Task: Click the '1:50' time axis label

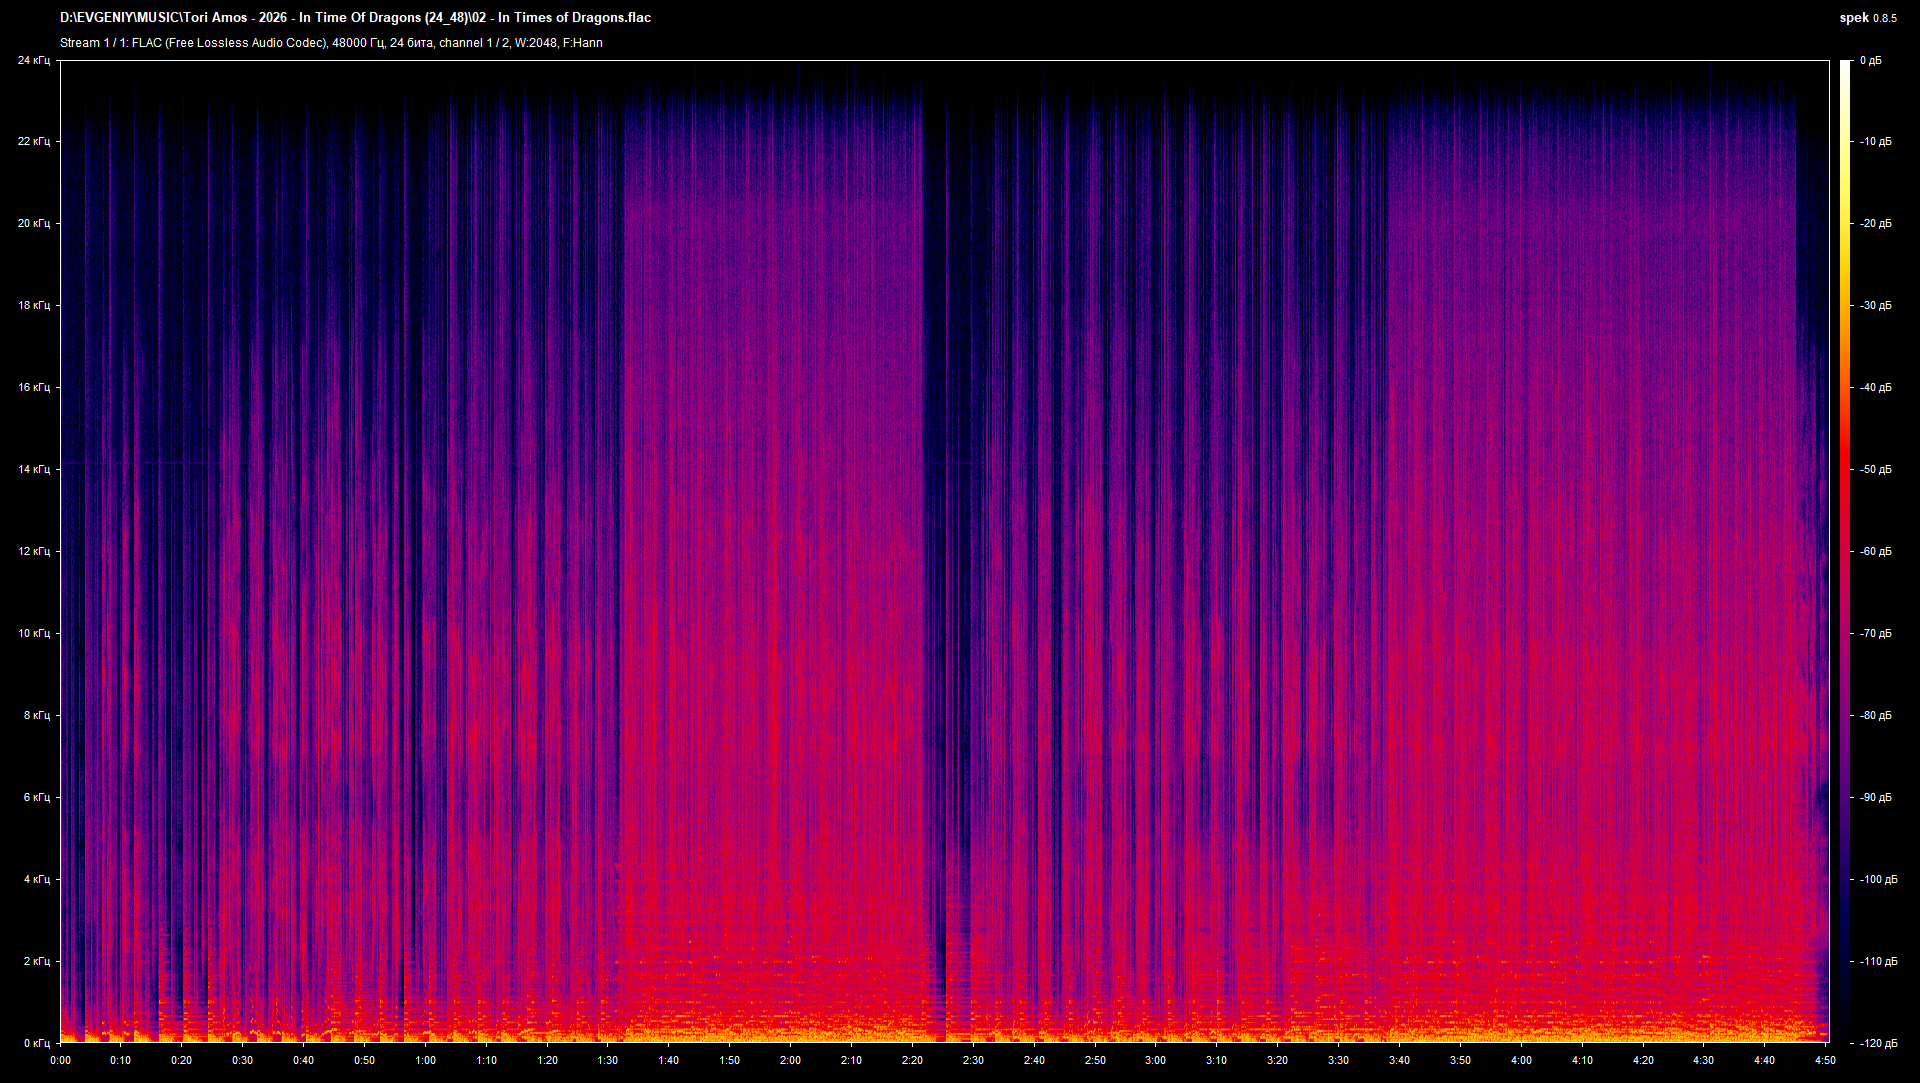Action: coord(730,1061)
